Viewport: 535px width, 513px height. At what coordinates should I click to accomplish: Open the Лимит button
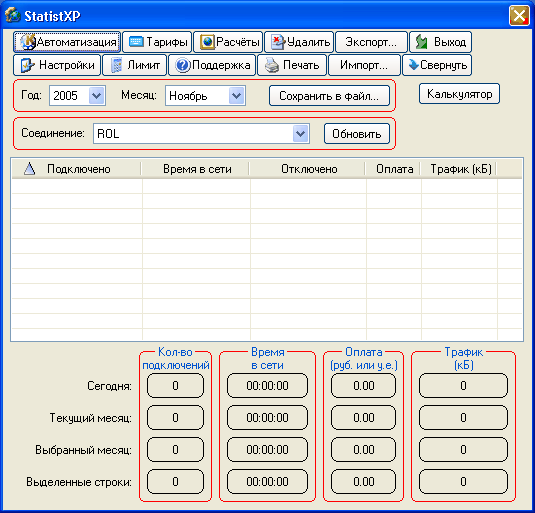click(134, 65)
